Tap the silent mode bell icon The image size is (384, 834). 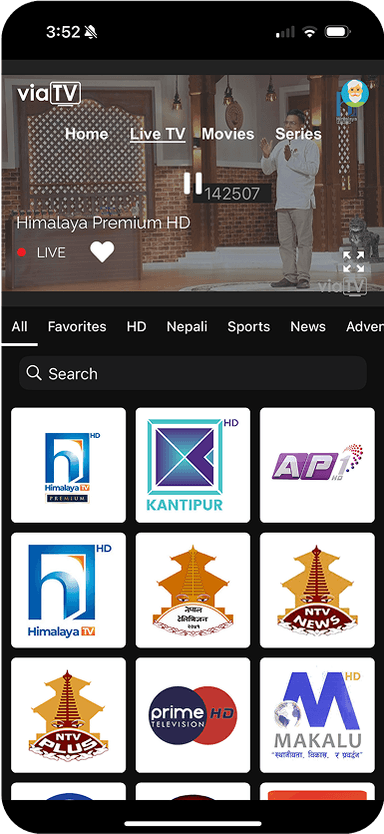point(90,32)
